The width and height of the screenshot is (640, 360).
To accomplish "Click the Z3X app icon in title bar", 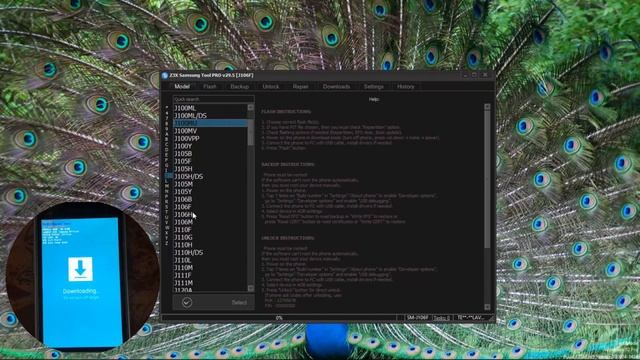I will pos(165,76).
